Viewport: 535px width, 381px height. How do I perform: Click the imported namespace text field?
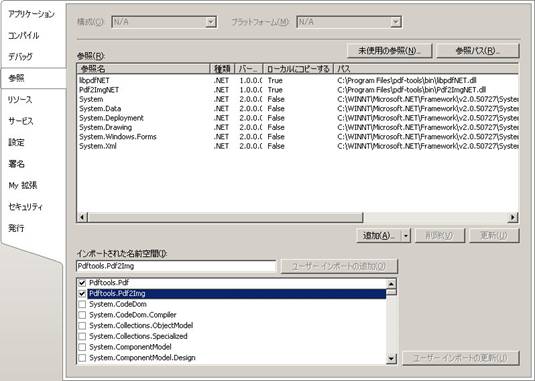(x=176, y=266)
